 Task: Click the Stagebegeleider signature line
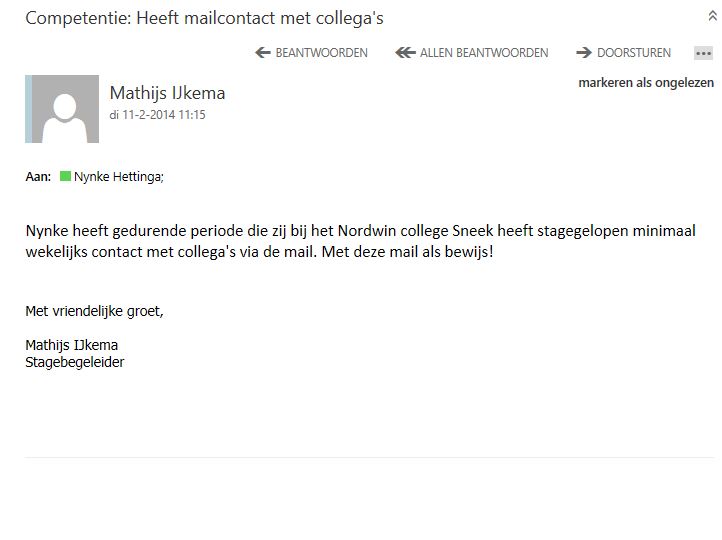pos(75,362)
